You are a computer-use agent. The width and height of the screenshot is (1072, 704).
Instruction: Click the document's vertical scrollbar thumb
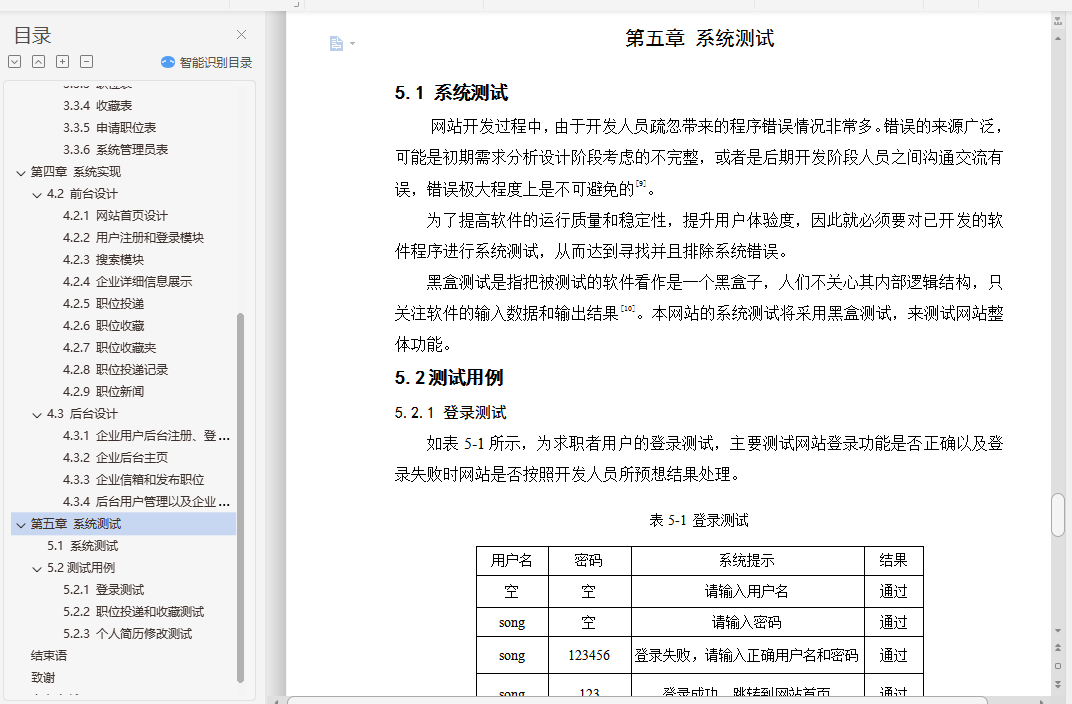pos(1058,515)
